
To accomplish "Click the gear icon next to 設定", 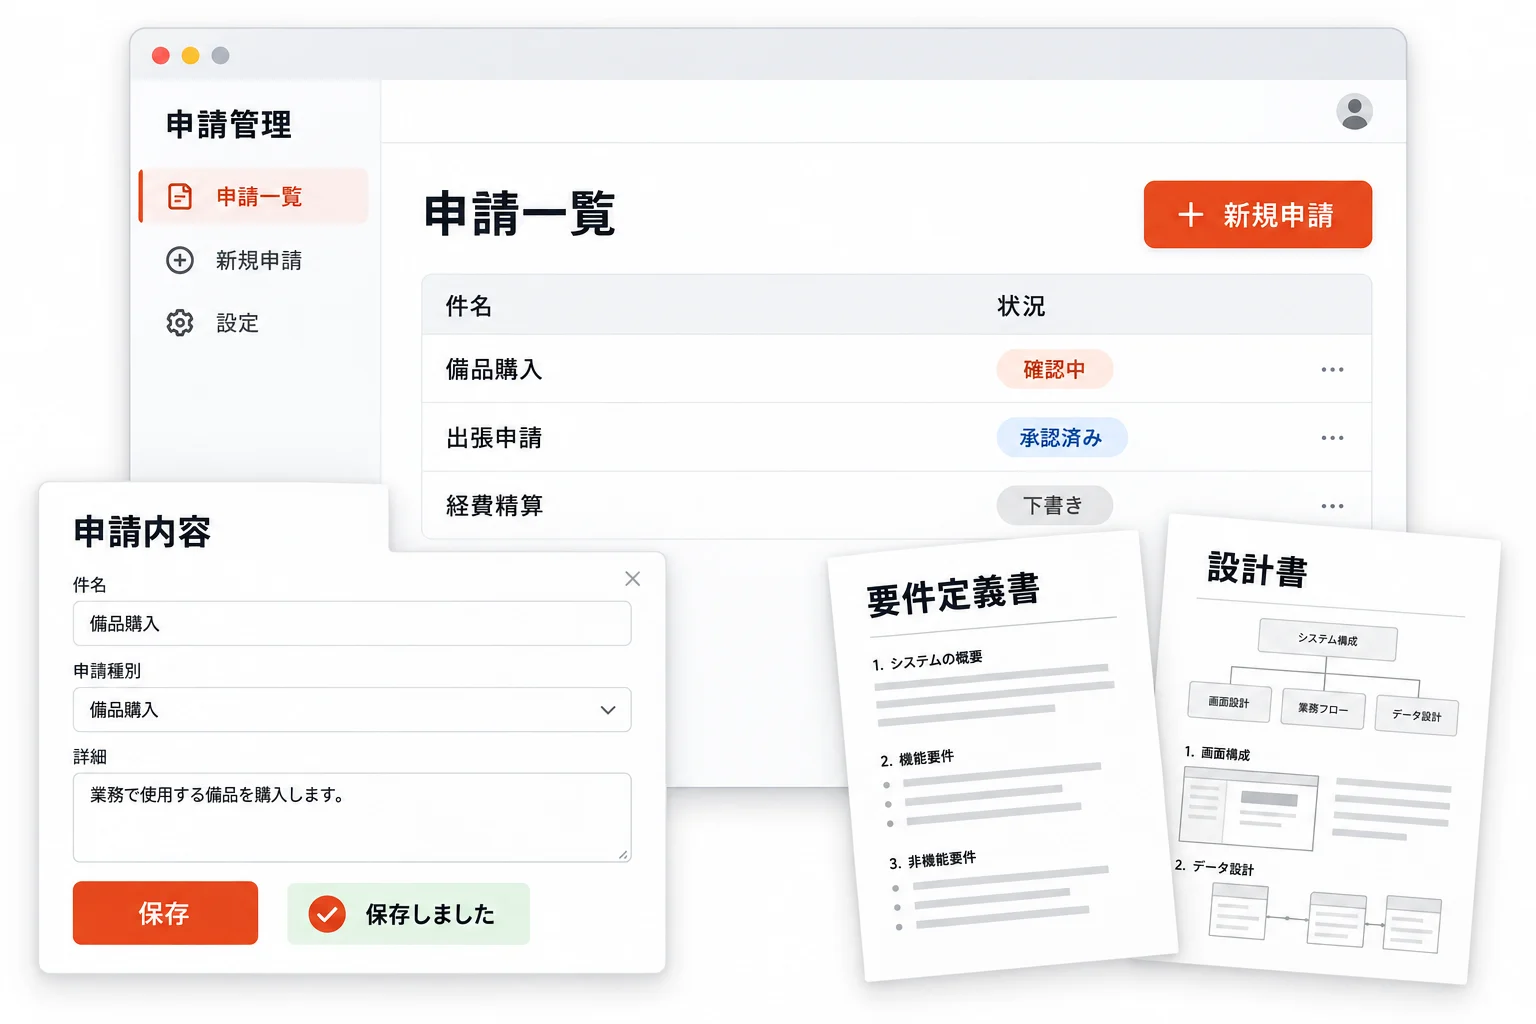I will click(x=180, y=323).
